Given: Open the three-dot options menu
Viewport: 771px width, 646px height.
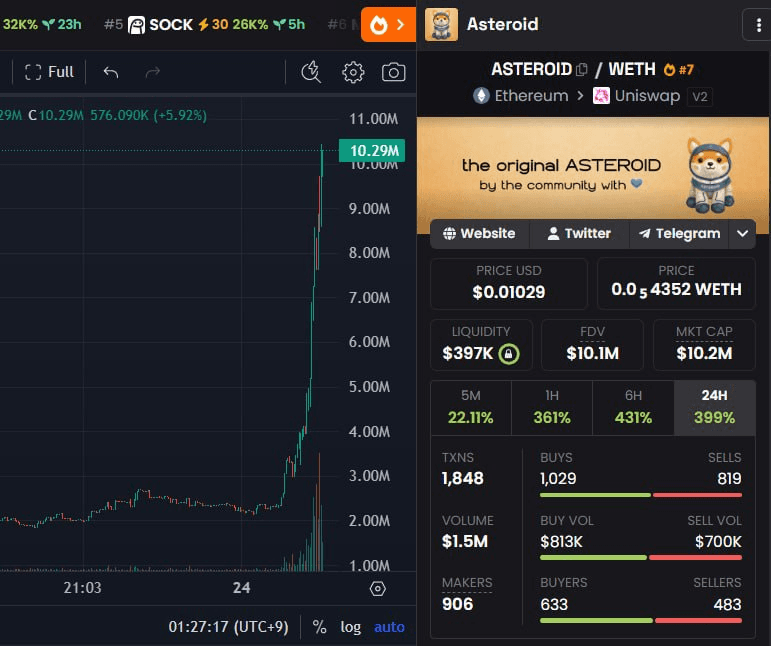Looking at the screenshot, I should point(759,25).
